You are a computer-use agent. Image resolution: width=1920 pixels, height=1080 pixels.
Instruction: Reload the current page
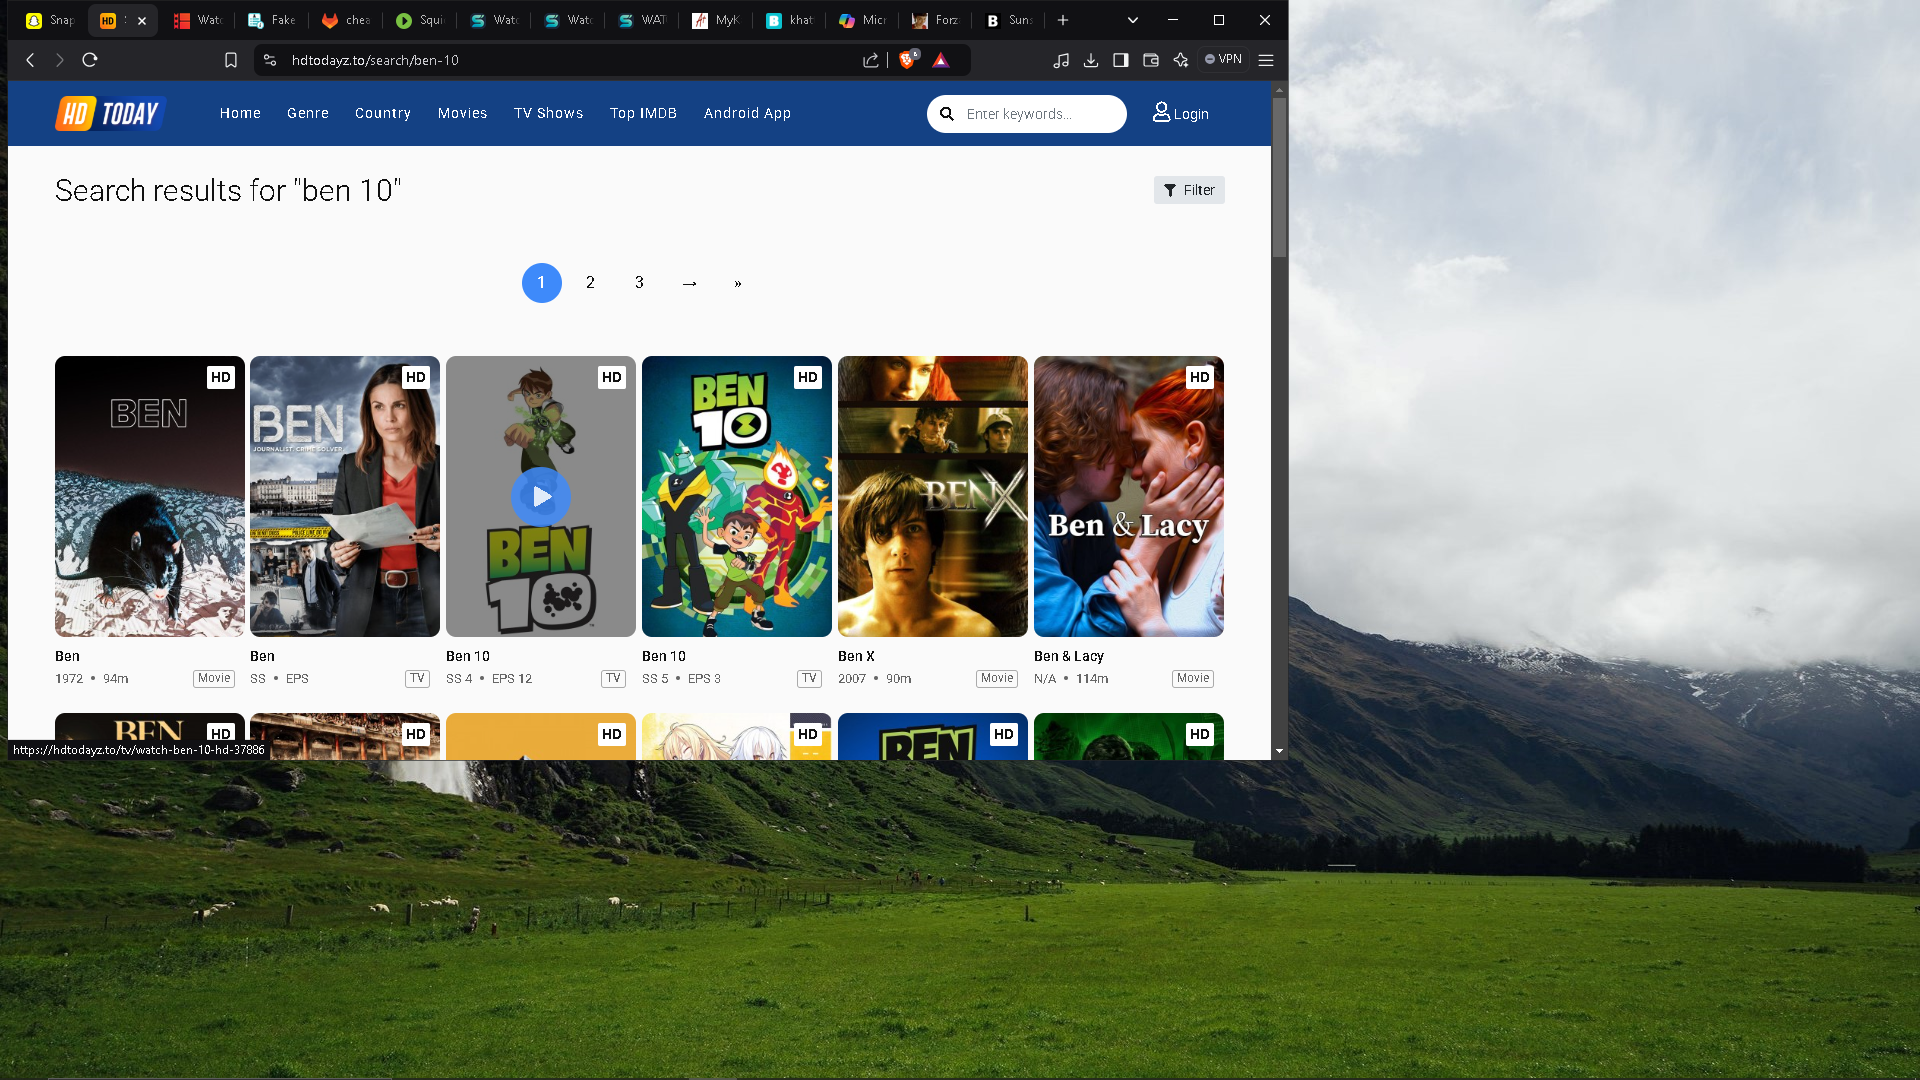[90, 60]
